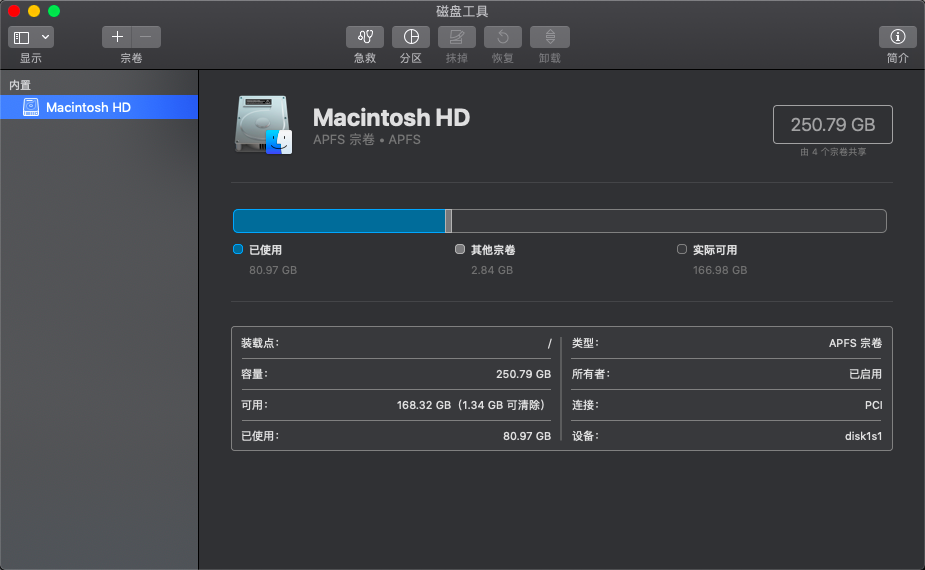The width and height of the screenshot is (925, 570).
Task: Click the 250.79 GB capacity box
Action: [x=832, y=125]
